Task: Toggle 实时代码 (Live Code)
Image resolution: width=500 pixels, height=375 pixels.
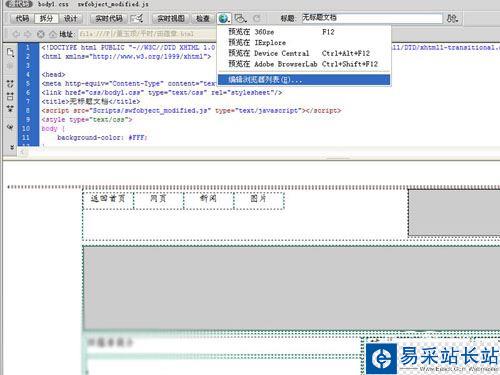Action: (109, 18)
